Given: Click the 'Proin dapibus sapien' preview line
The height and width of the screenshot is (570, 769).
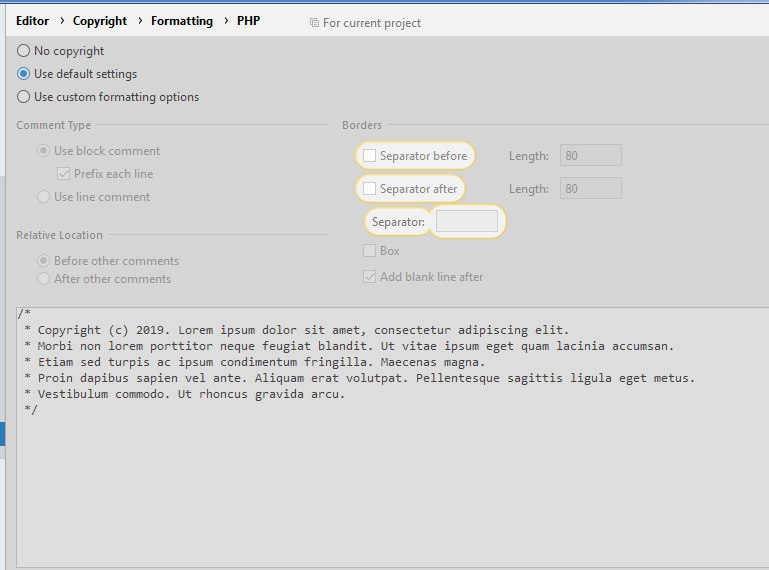Looking at the screenshot, I should (359, 378).
